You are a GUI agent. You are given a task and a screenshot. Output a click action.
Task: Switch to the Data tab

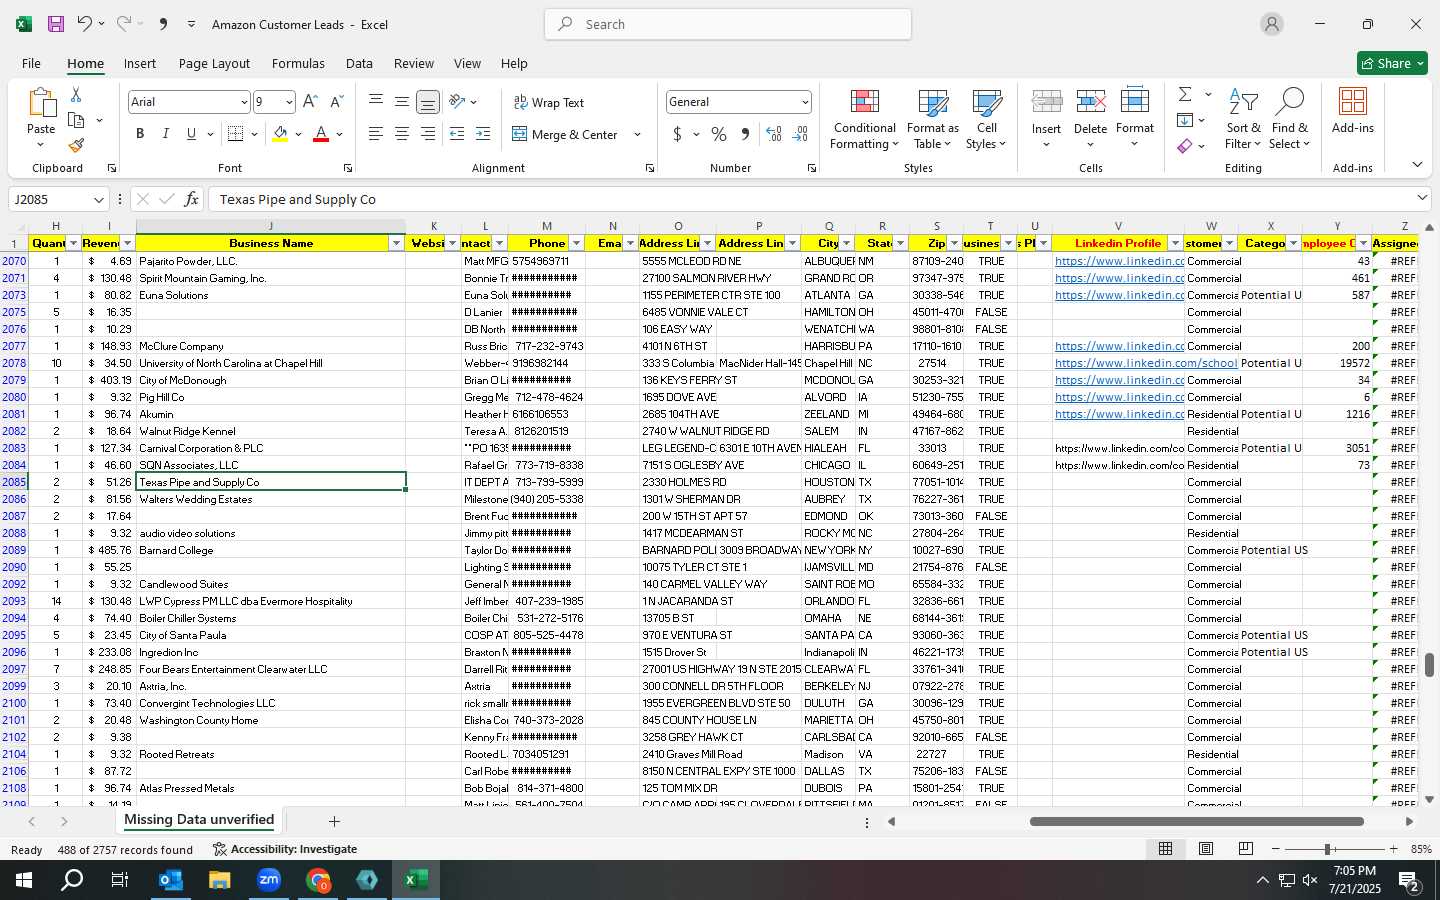359,63
